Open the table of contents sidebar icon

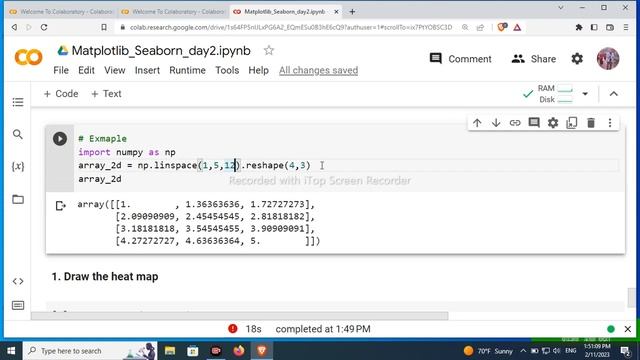pyautogui.click(x=18, y=102)
